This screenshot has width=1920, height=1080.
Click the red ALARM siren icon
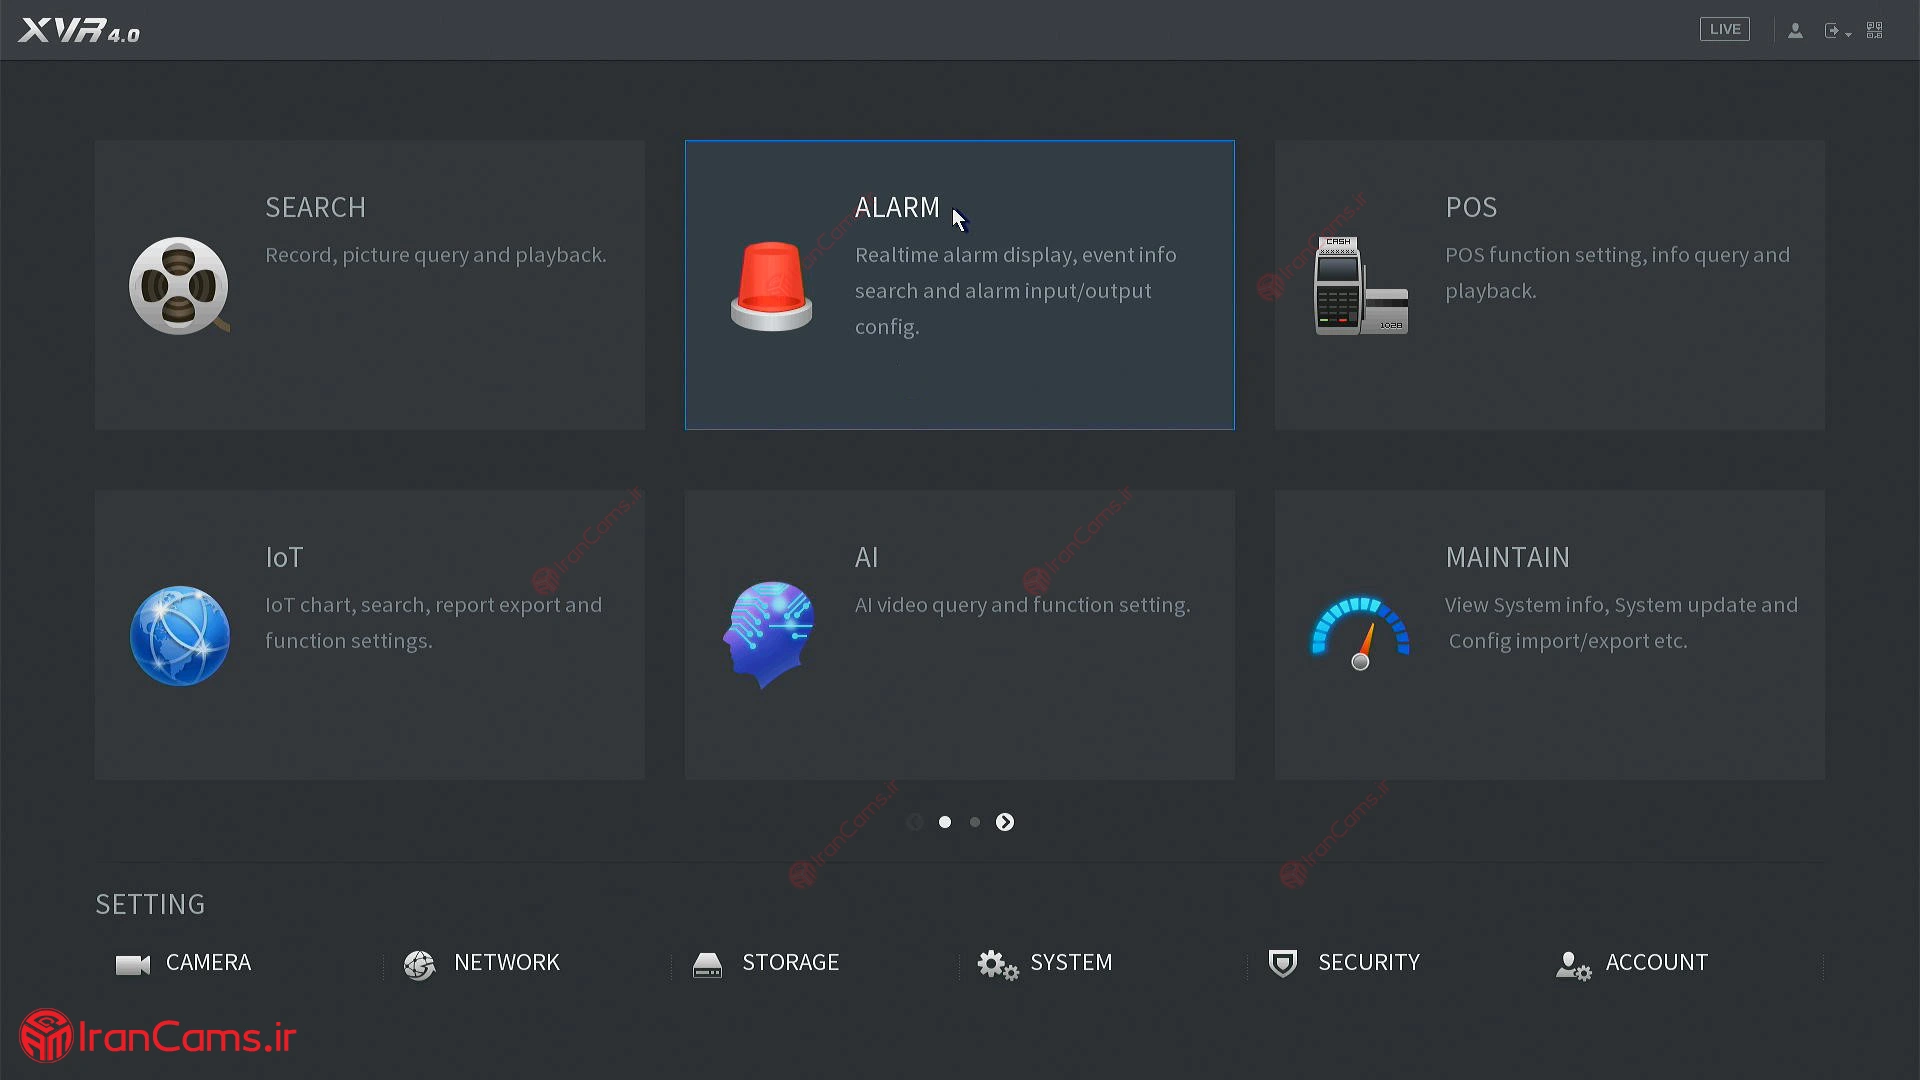[x=771, y=286]
